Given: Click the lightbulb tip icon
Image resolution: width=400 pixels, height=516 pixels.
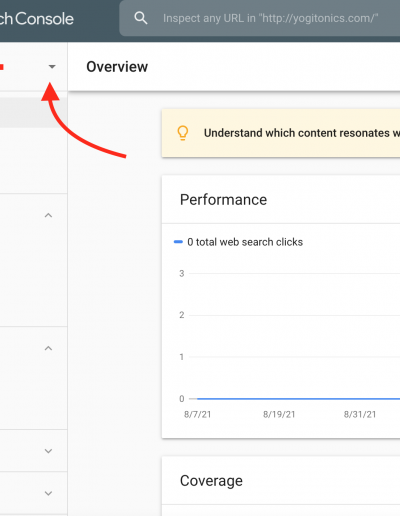Looking at the screenshot, I should click(183, 133).
